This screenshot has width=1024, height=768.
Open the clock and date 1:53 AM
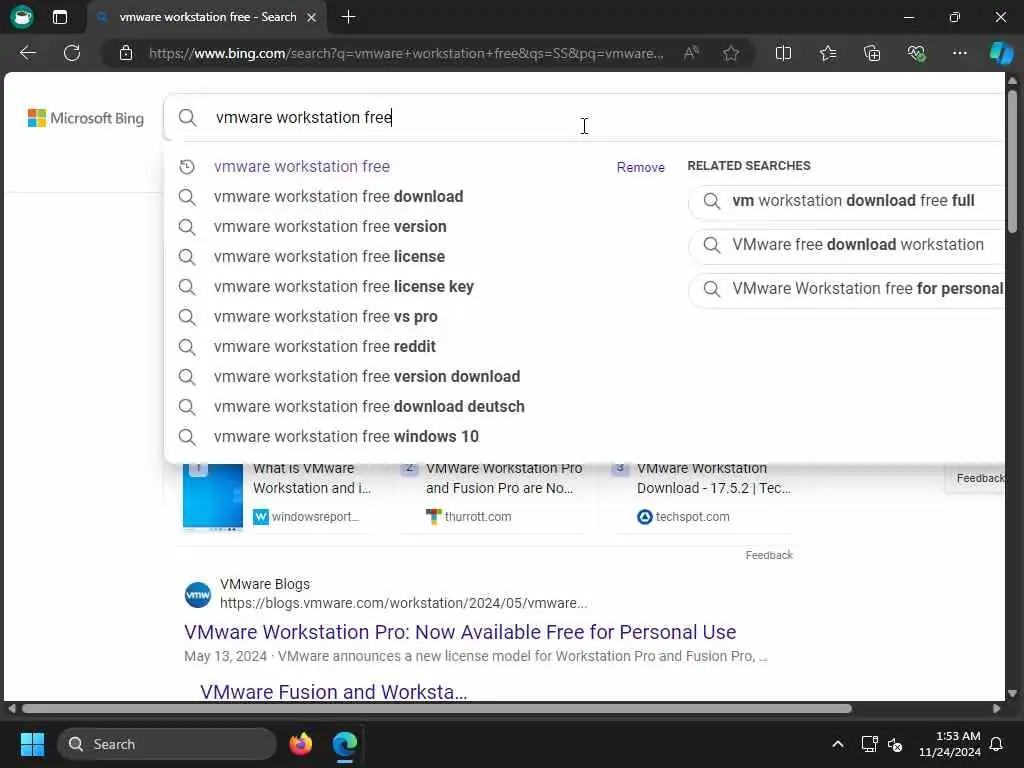949,744
